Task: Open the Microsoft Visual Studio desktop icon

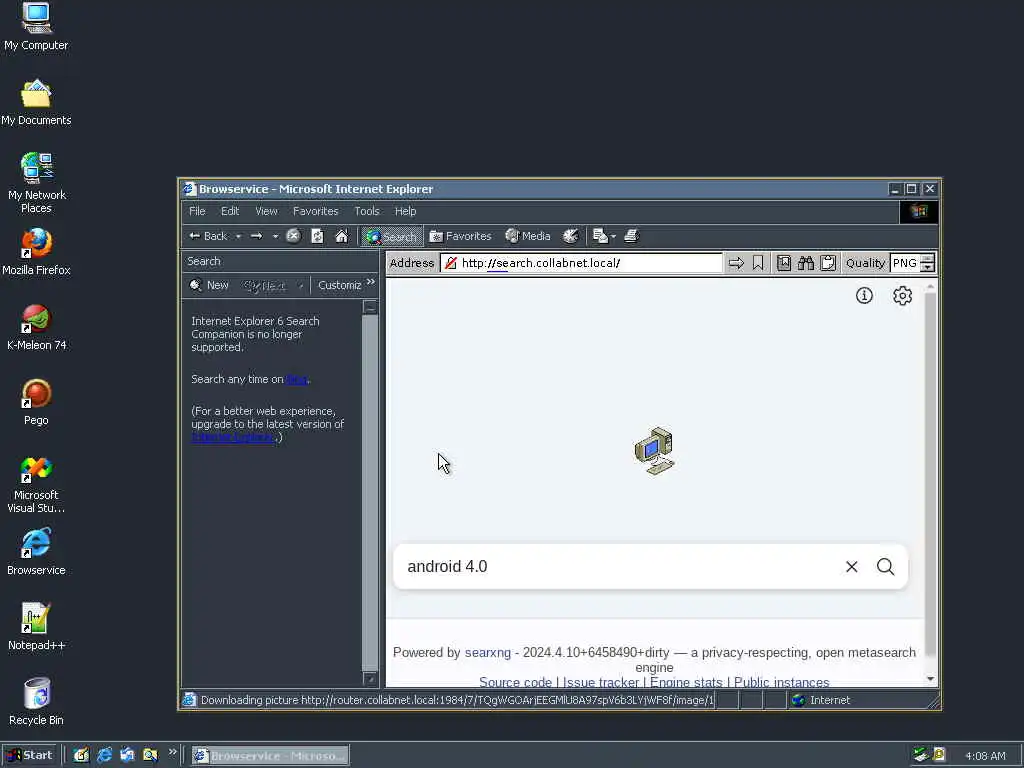Action: (37, 484)
